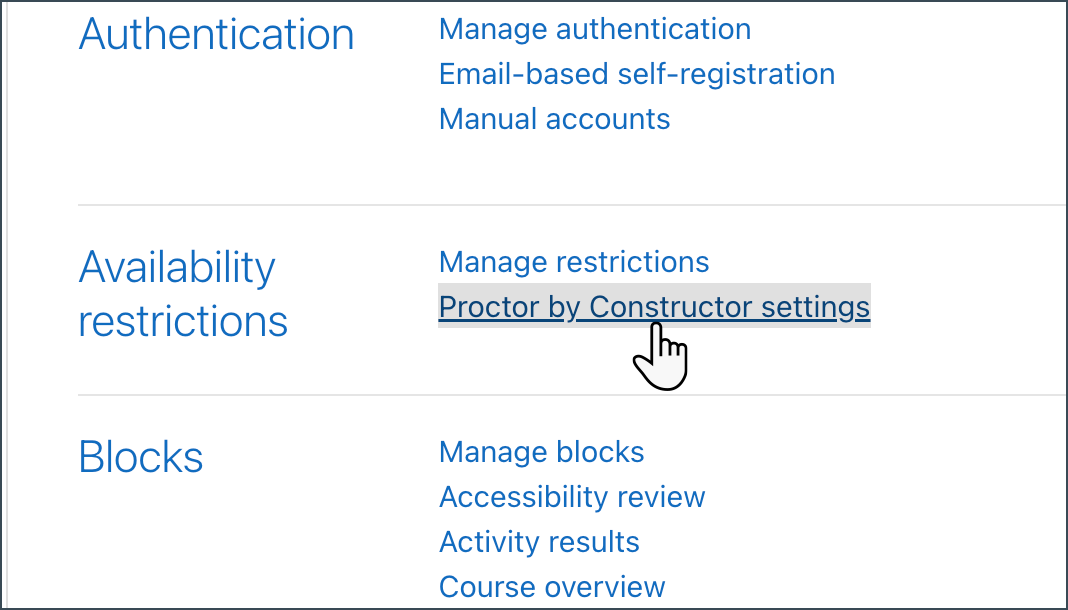This screenshot has height=610, width=1068.
Task: Open the Manage authentication link
Action: pyautogui.click(x=594, y=29)
